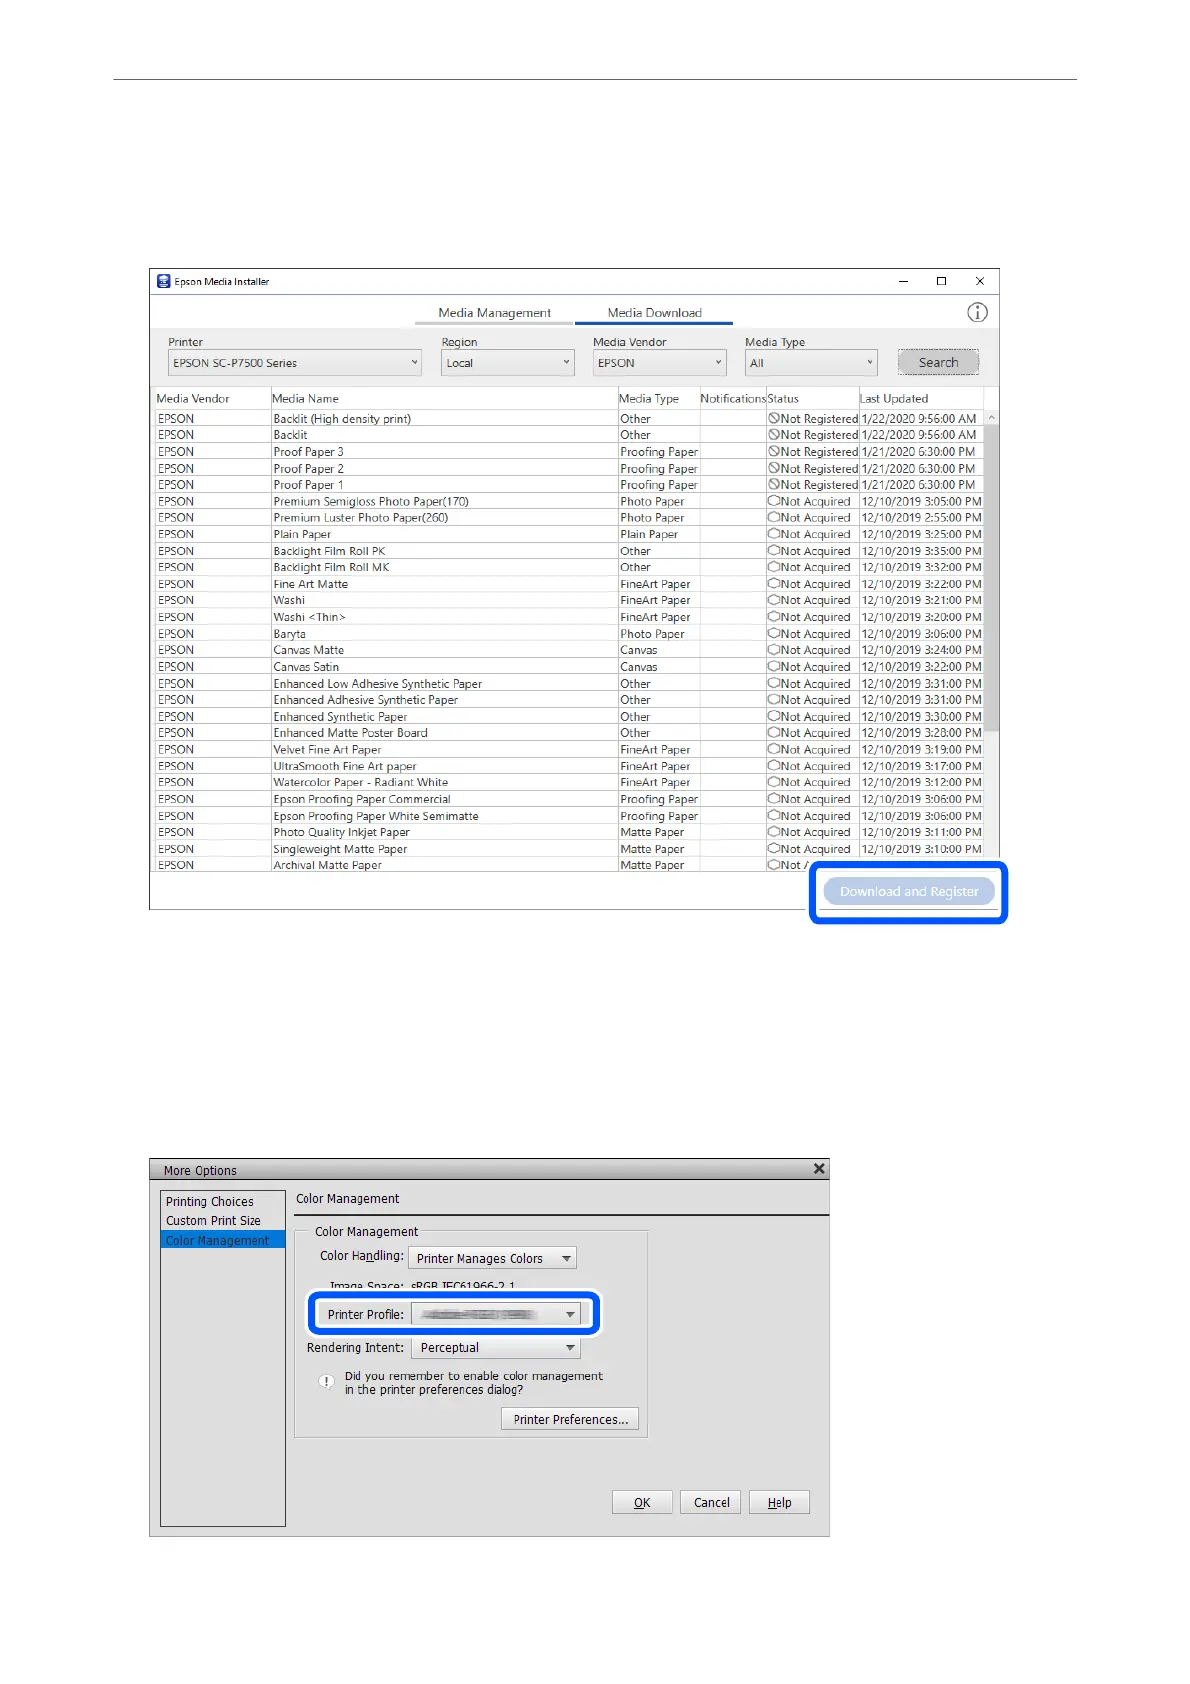The height and width of the screenshot is (1684, 1190).
Task: Select Custom Print Size in More Options list
Action: point(222,1221)
